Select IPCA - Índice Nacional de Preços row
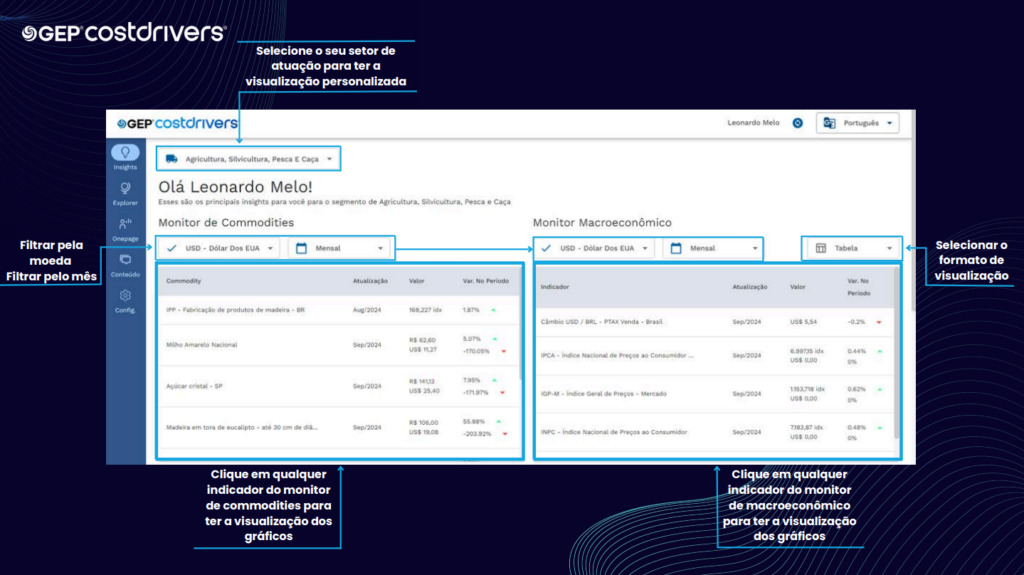Viewport: 1024px width, 575px height. 714,355
